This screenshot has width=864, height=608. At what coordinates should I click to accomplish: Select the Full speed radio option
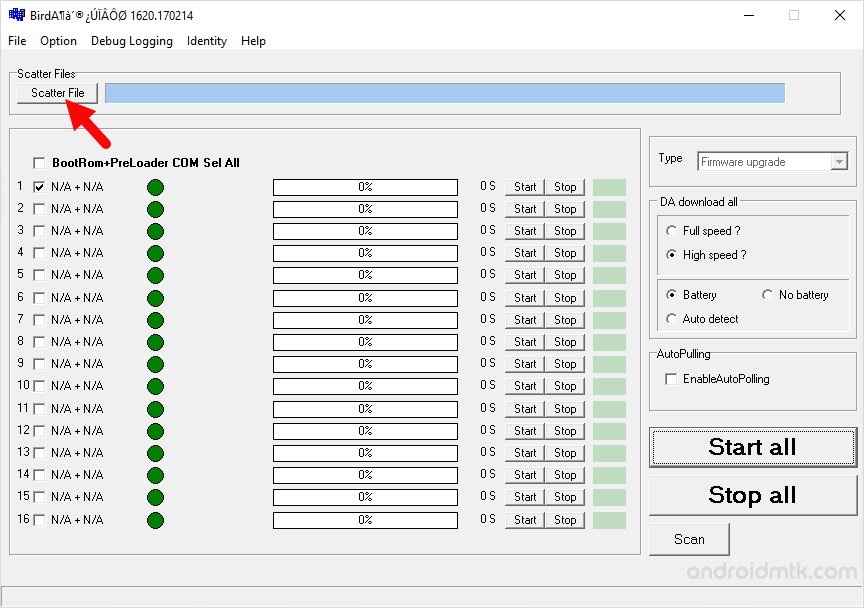click(x=672, y=231)
